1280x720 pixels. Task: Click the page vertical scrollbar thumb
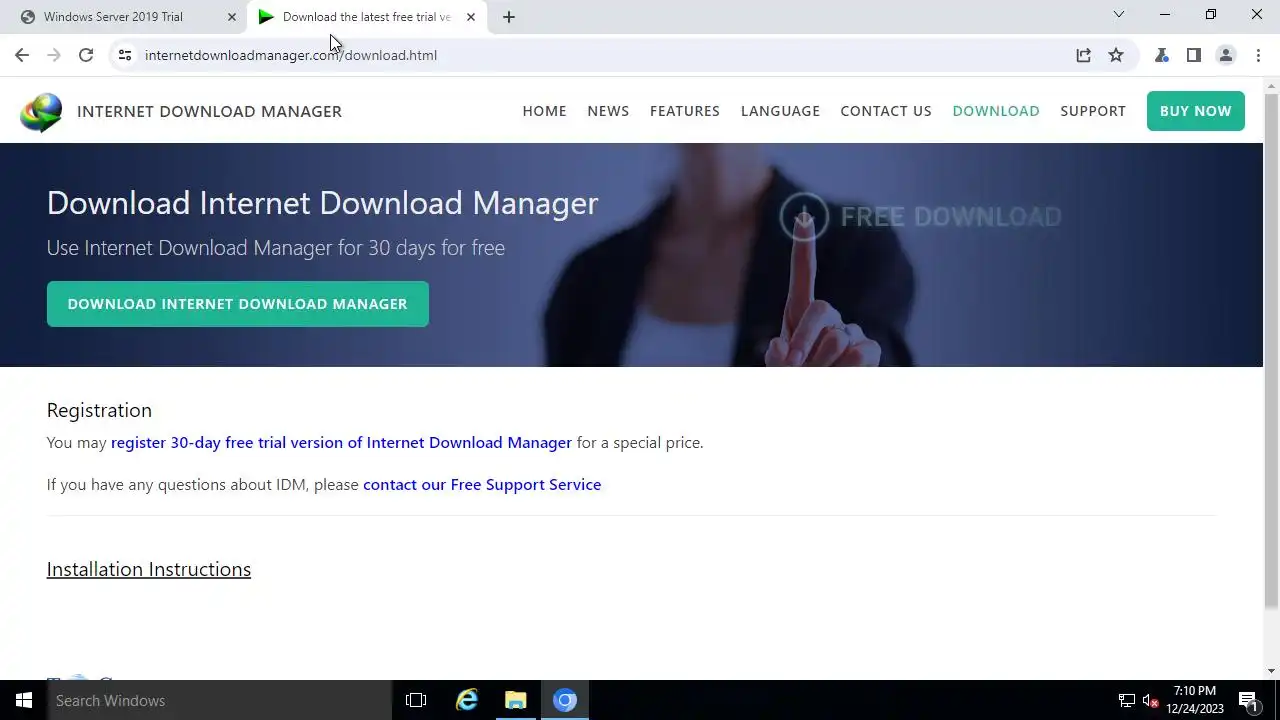tap(1271, 350)
